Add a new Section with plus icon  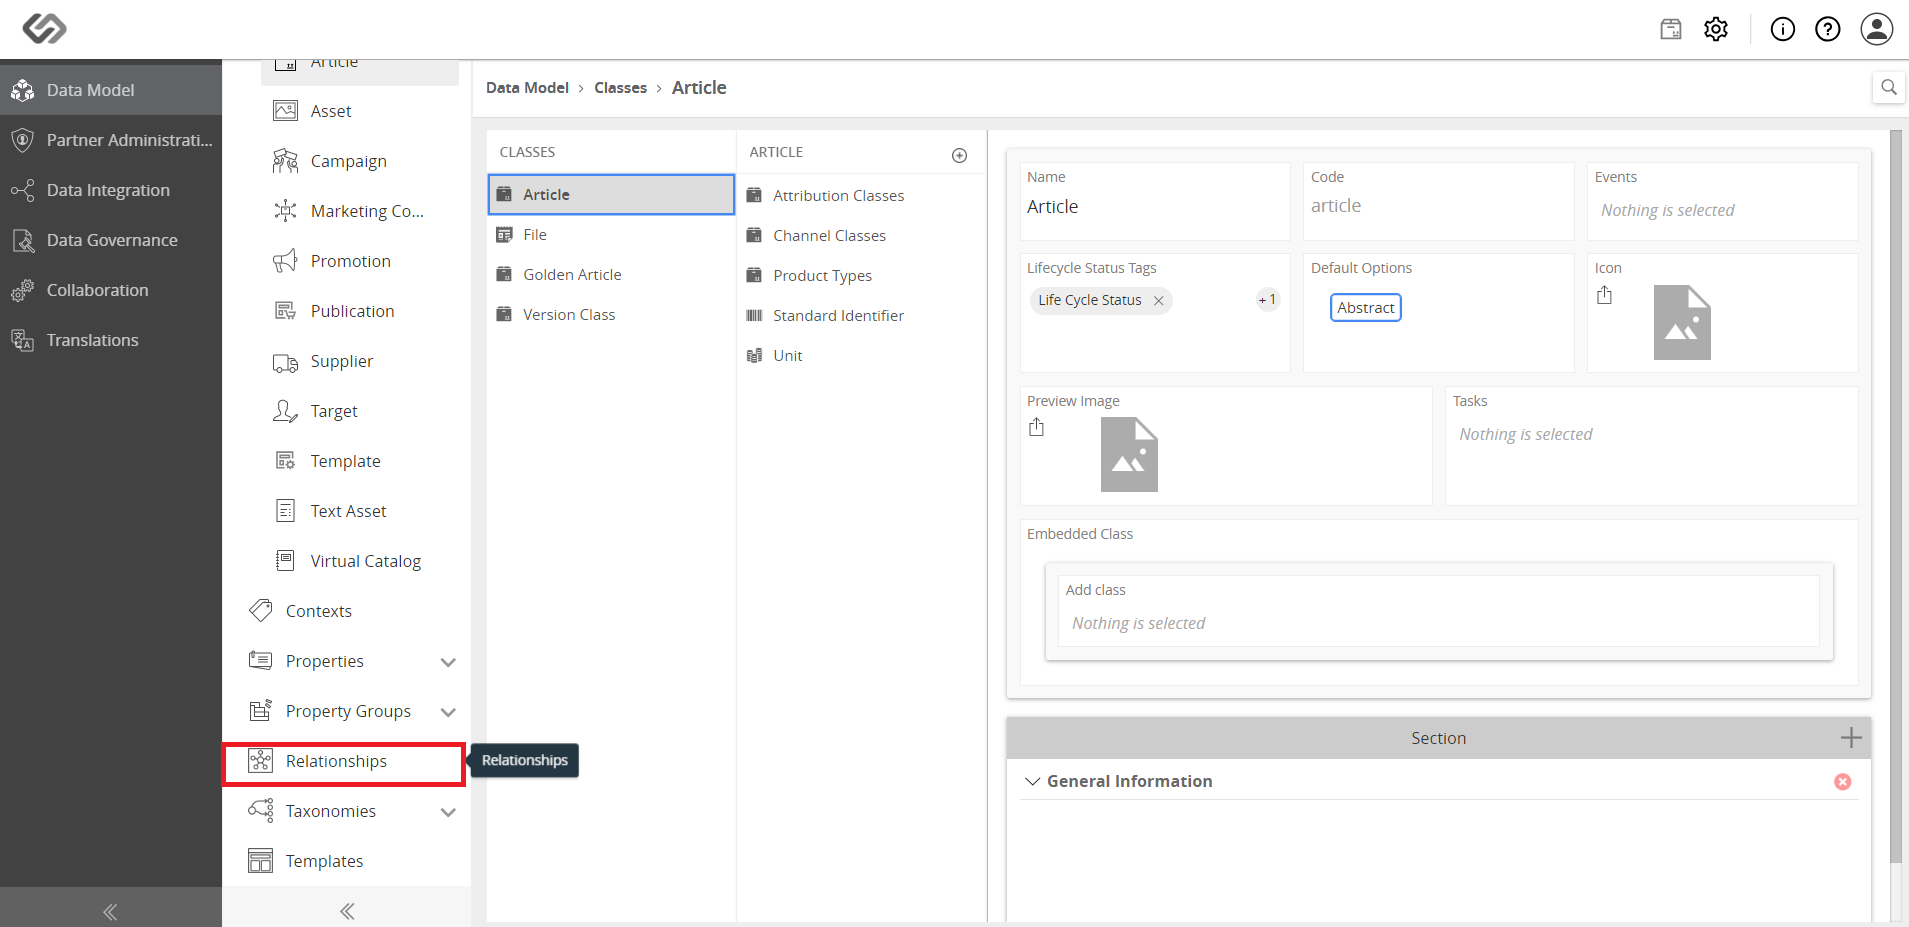point(1851,738)
